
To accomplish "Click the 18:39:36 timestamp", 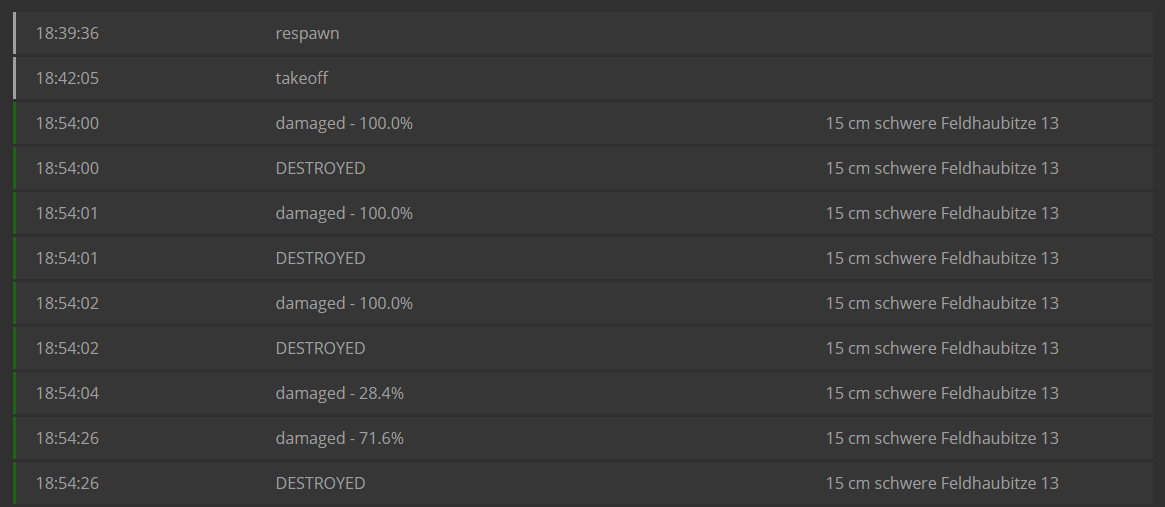I will pos(67,33).
